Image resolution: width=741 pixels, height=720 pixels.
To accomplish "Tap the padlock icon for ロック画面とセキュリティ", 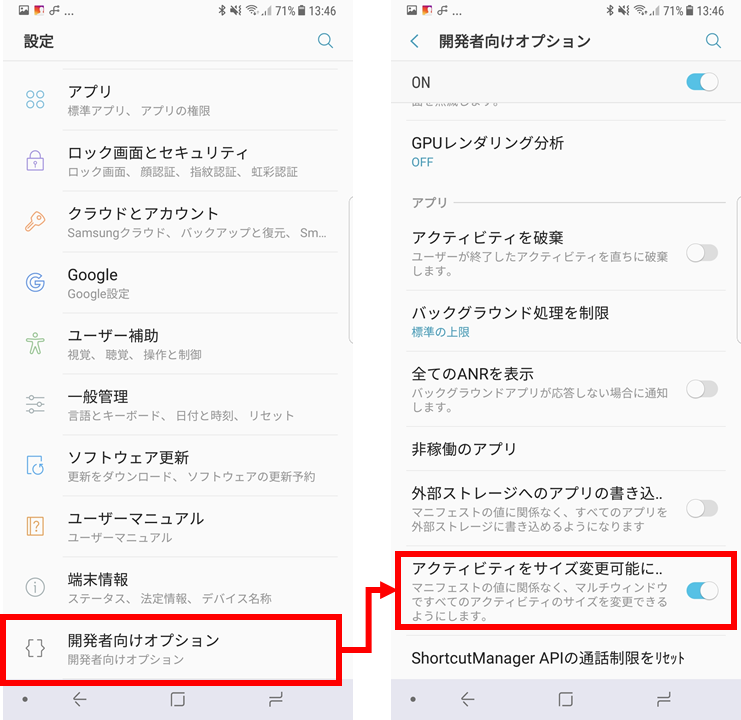I will [x=35, y=161].
